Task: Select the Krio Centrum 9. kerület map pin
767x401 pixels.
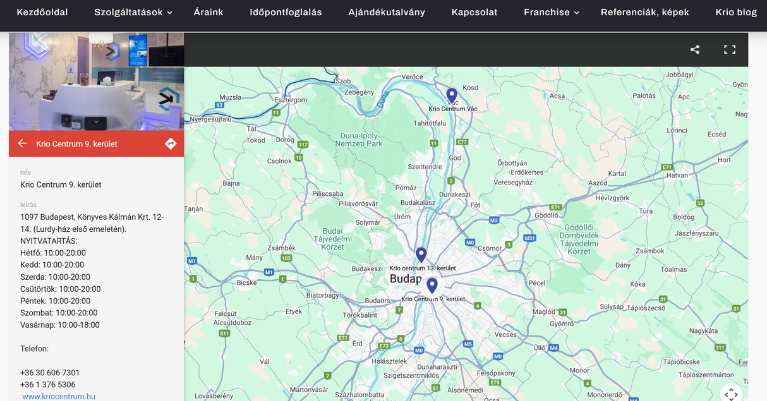Action: [431, 286]
